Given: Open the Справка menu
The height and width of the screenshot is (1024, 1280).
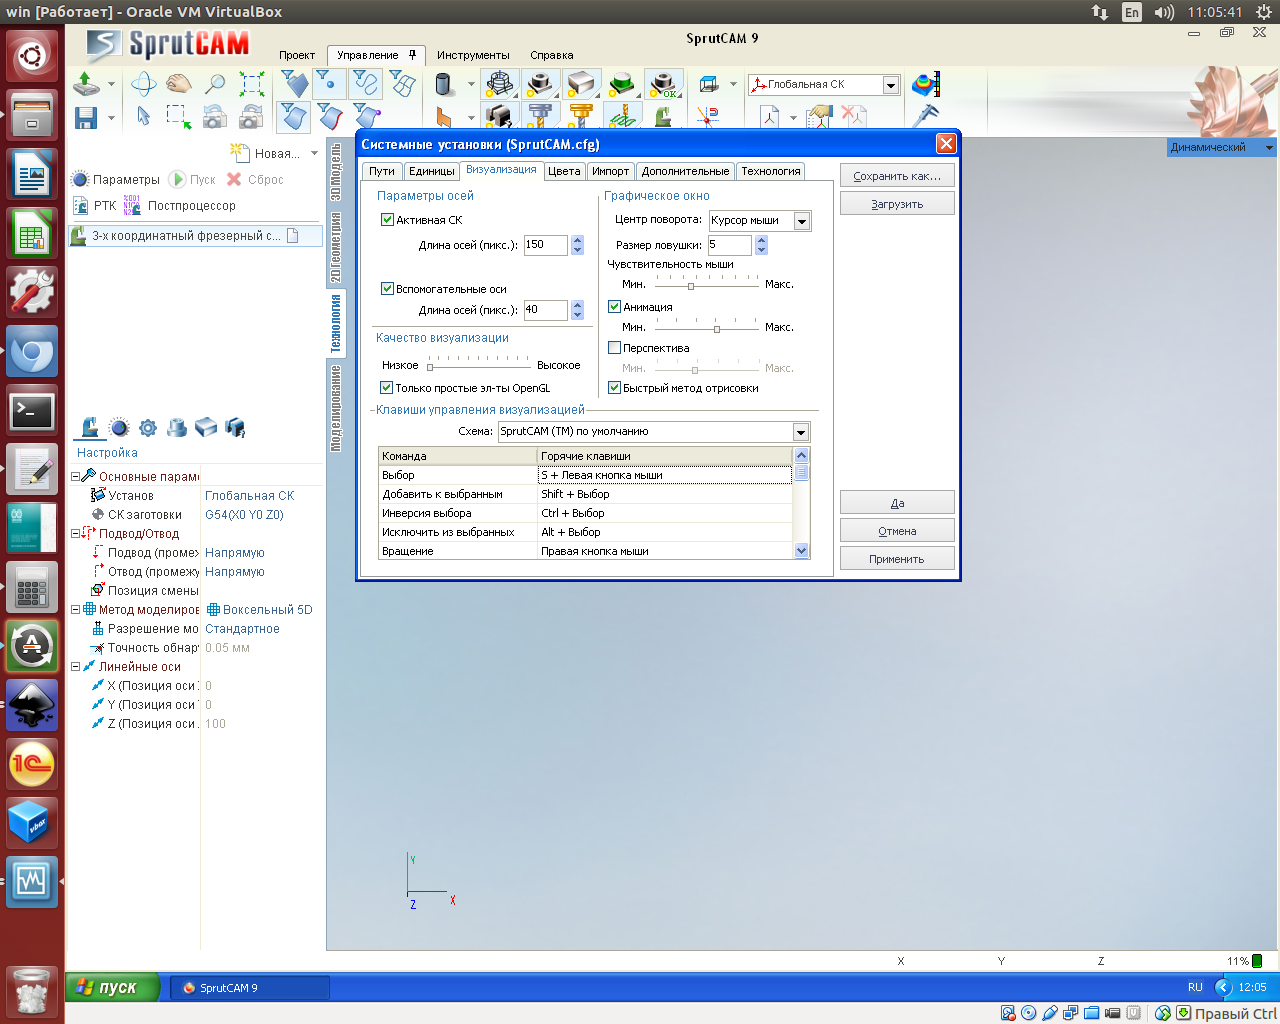Looking at the screenshot, I should [552, 55].
